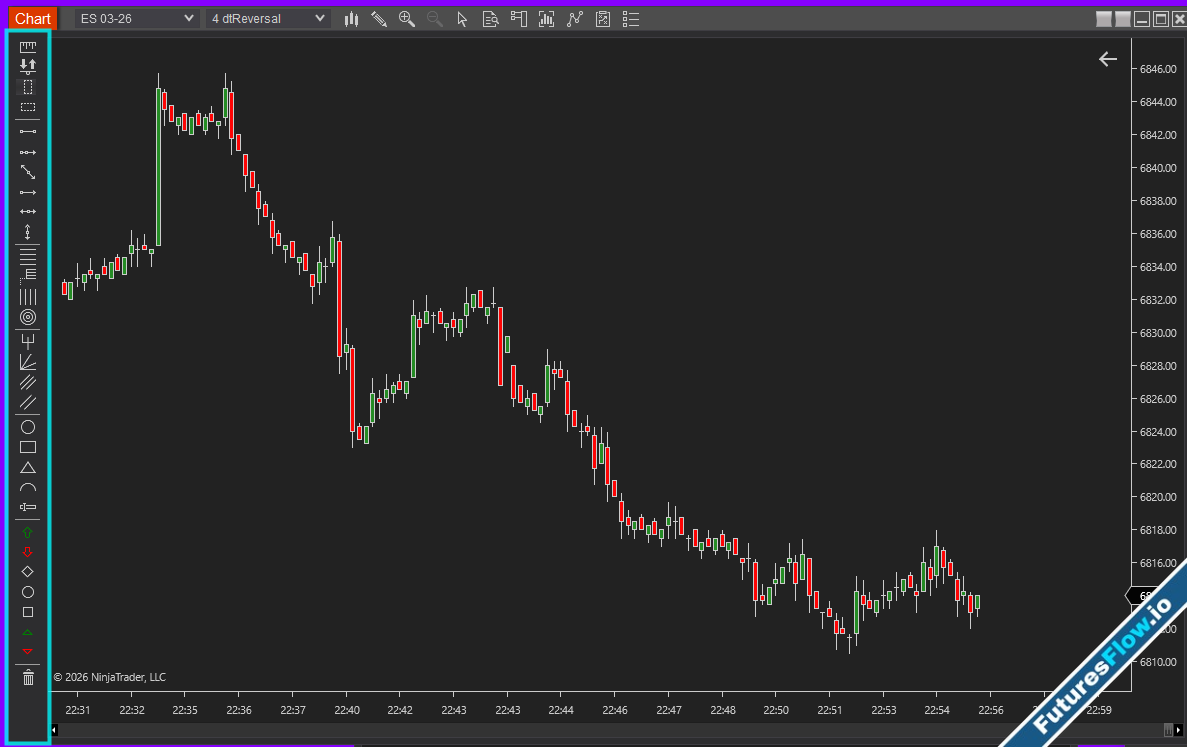Expand the 4 dtReversal interval dropdown
The height and width of the screenshot is (747, 1187).
tap(268, 18)
